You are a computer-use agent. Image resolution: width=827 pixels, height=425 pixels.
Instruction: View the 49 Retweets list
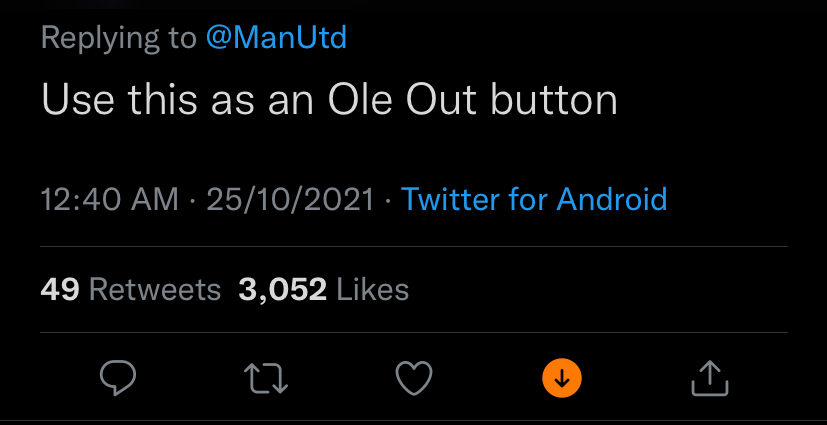pyautogui.click(x=130, y=290)
